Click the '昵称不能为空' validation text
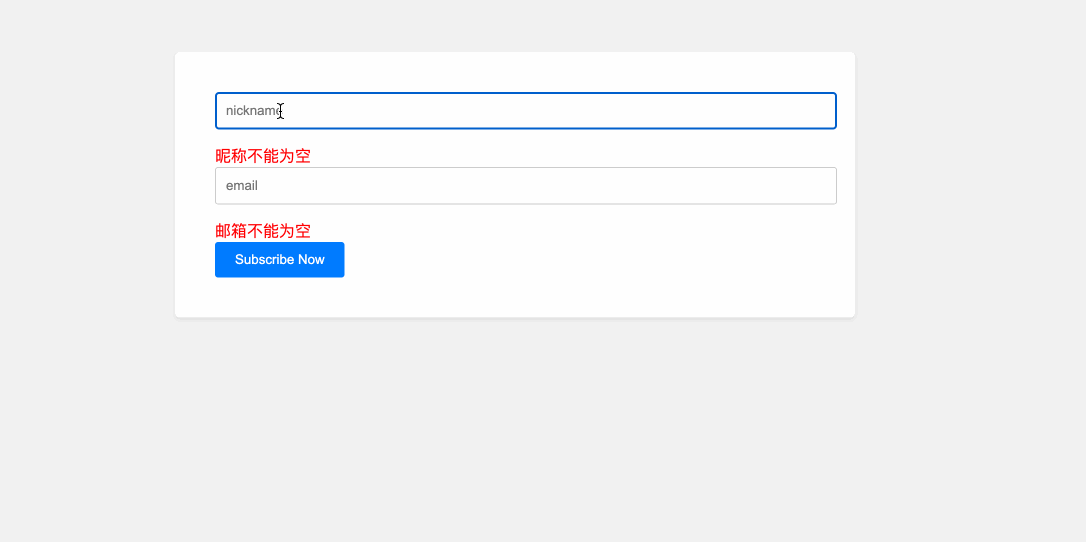Image resolution: width=1086 pixels, height=542 pixels. pyautogui.click(x=263, y=156)
